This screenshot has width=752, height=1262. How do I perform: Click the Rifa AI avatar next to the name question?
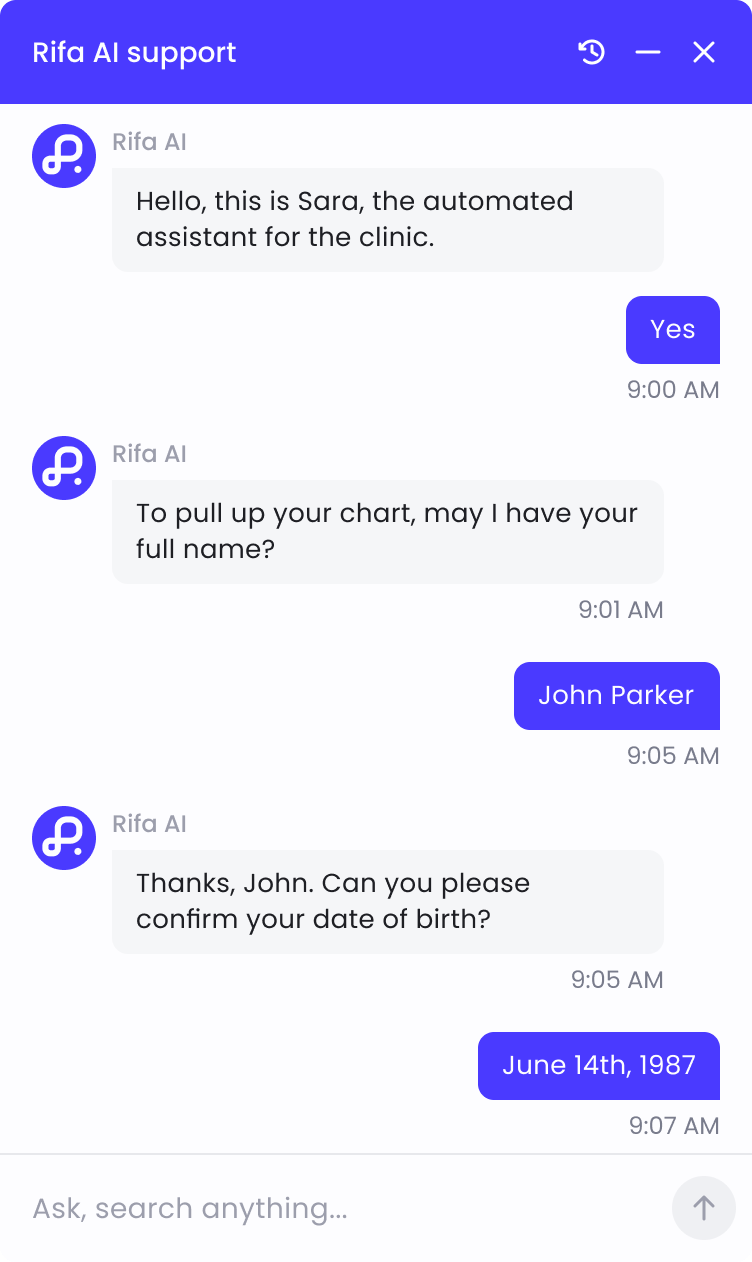tap(63, 467)
